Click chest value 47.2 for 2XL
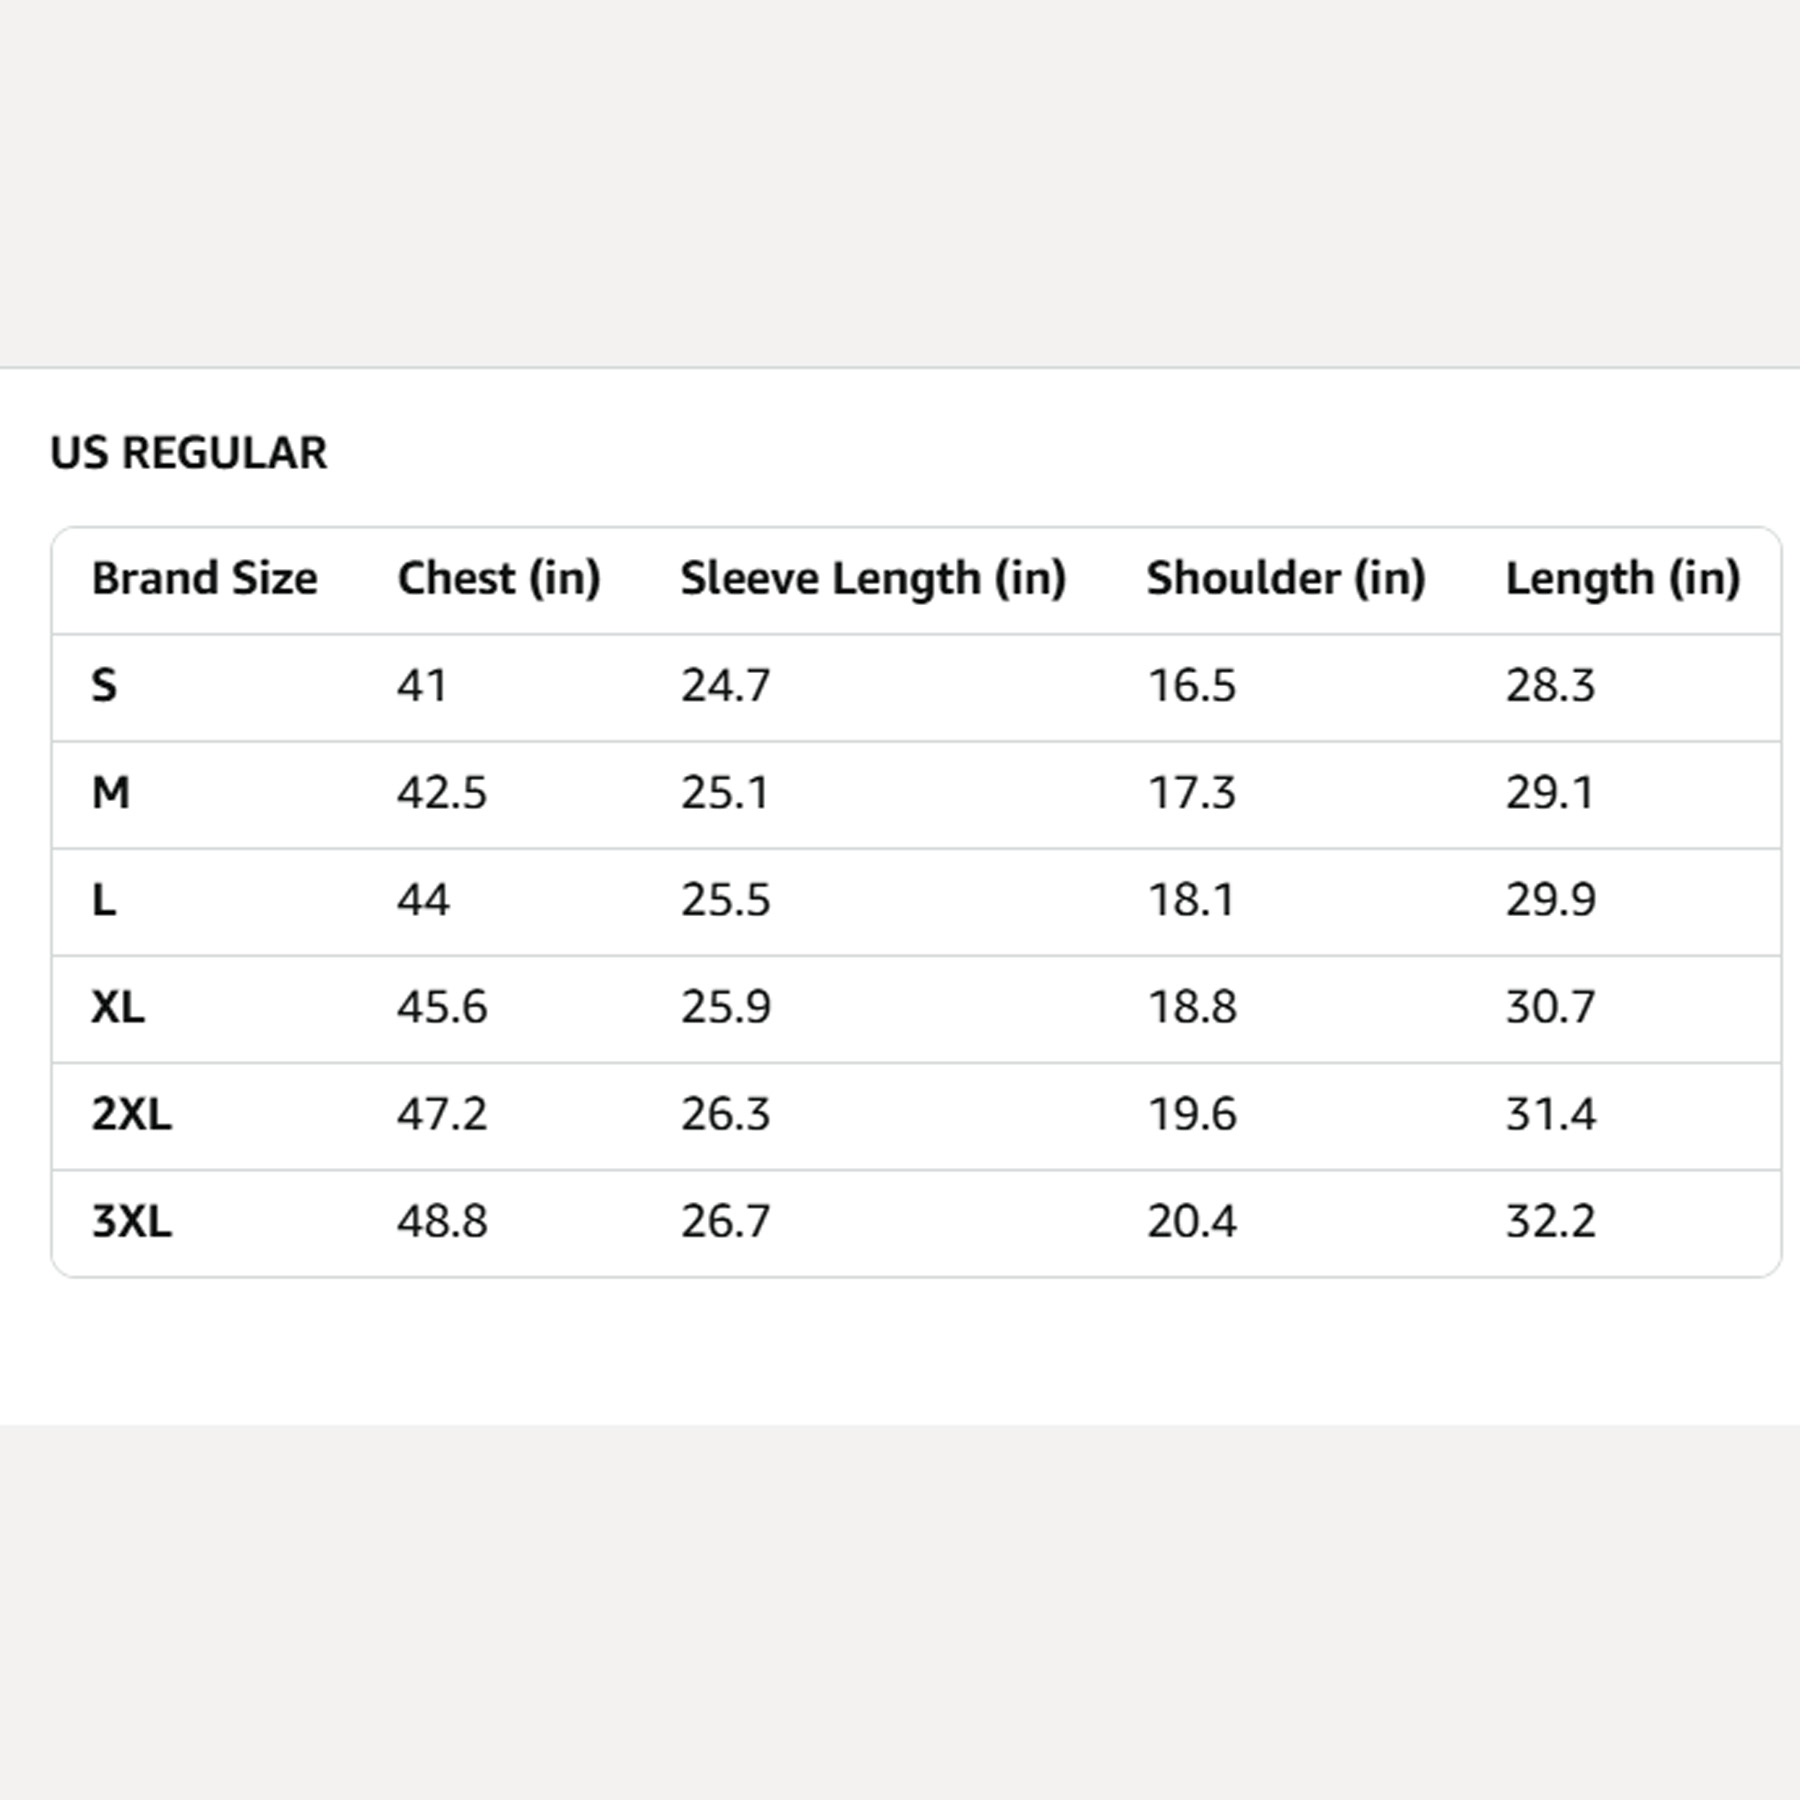Image resolution: width=1800 pixels, height=1800 pixels. click(x=442, y=1114)
